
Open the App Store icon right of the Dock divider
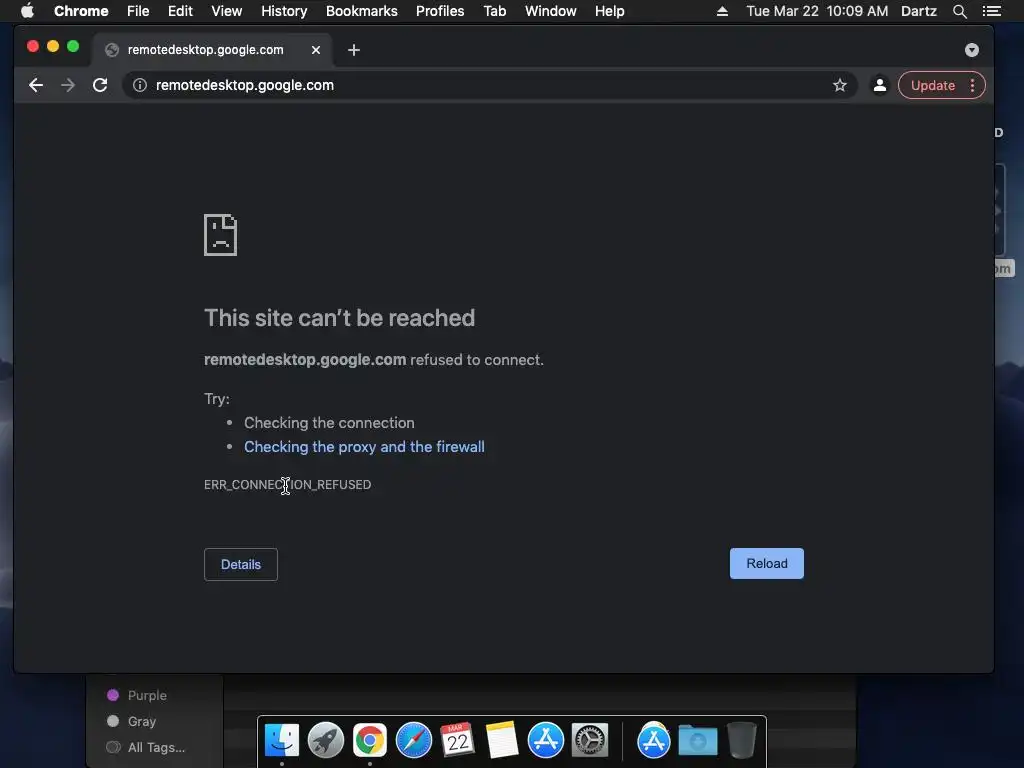click(654, 740)
